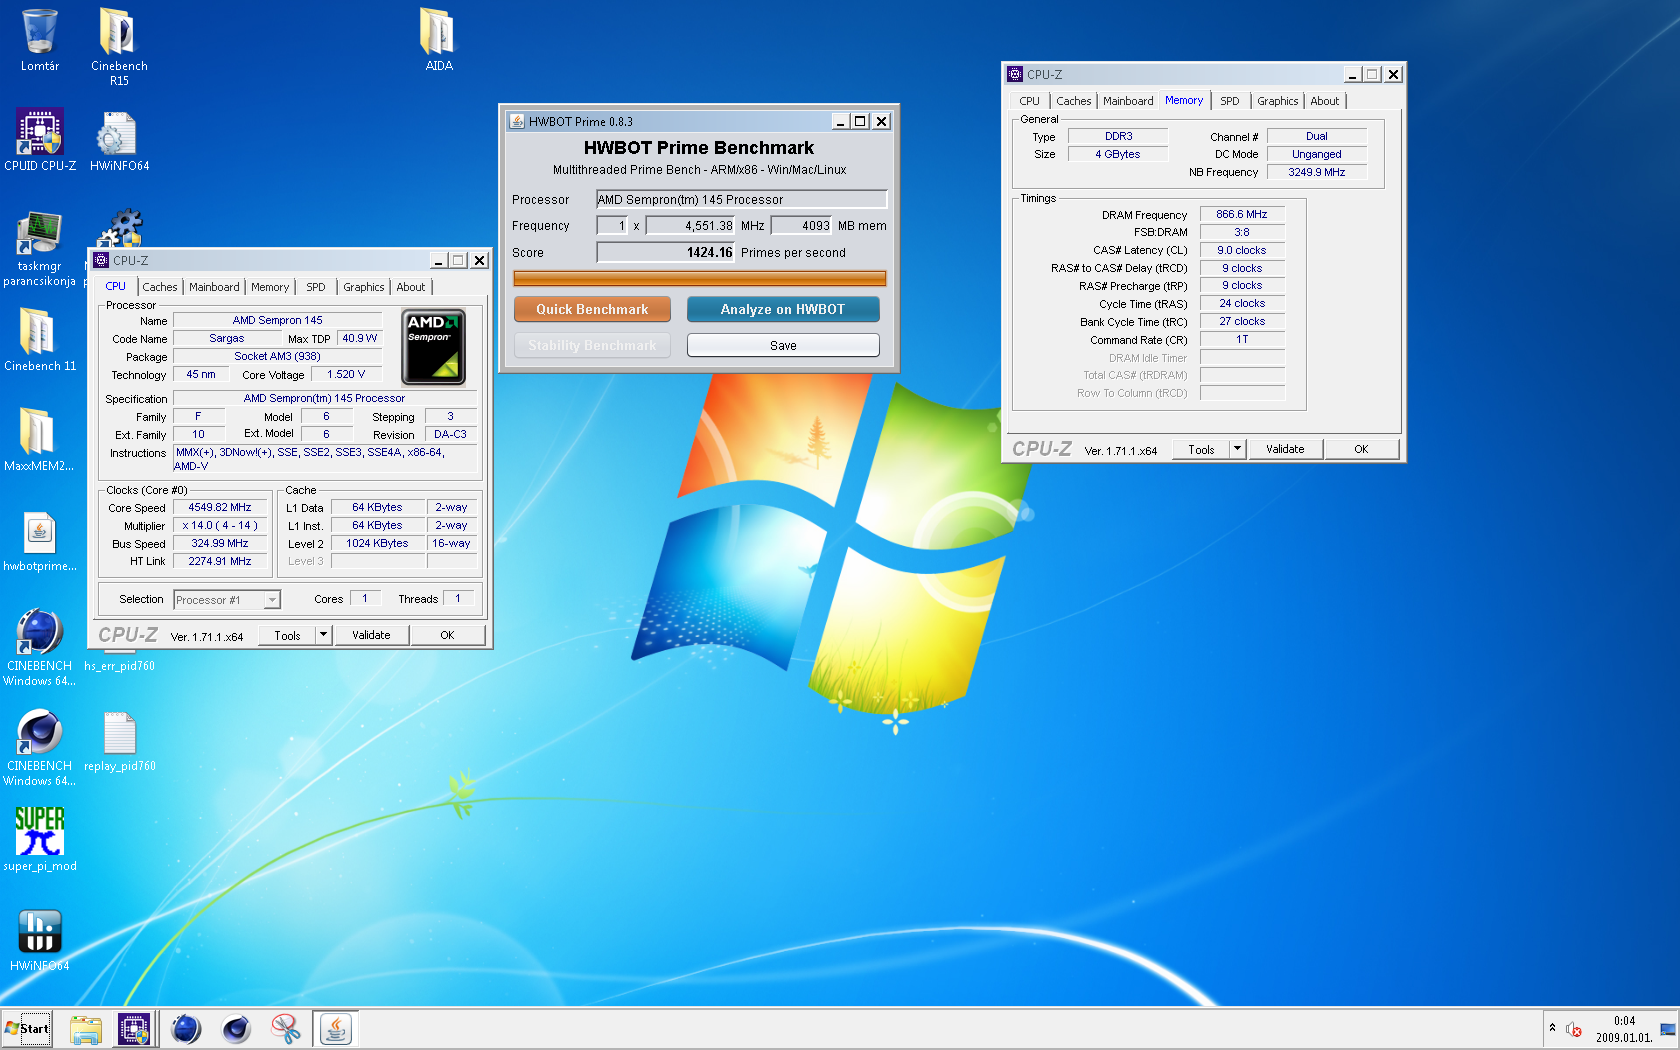Image resolution: width=1680 pixels, height=1050 pixels.
Task: Open Processor #1 selection dropdown
Action: pyautogui.click(x=227, y=600)
